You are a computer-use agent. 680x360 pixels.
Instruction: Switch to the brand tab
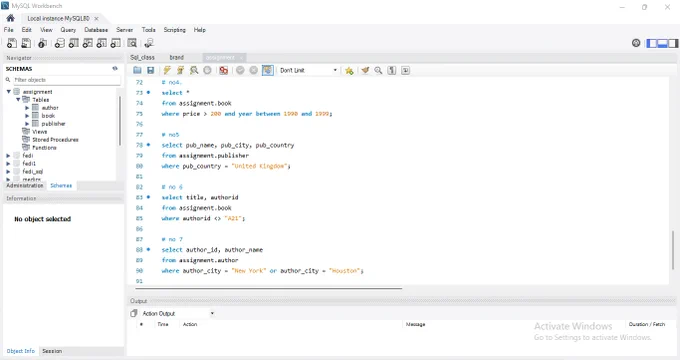coord(177,57)
